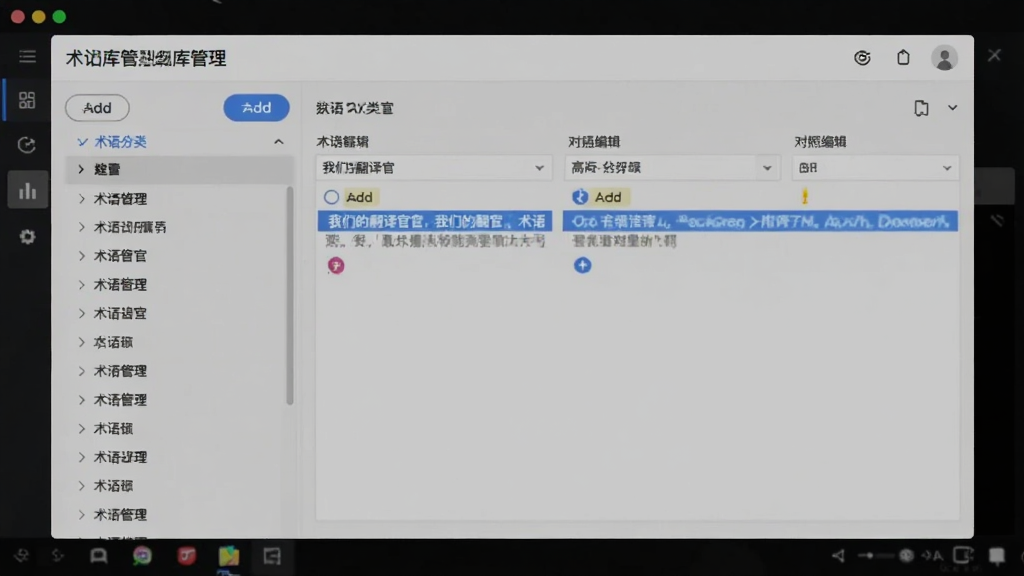This screenshot has height=576, width=1024.
Task: Open the bar chart statistics sidebar icon
Action: click(27, 191)
